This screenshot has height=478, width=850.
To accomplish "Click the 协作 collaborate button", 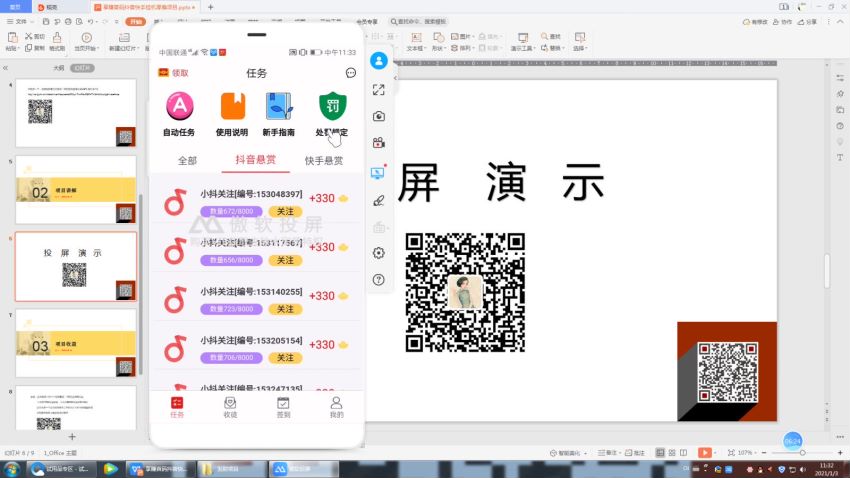I will pos(782,22).
